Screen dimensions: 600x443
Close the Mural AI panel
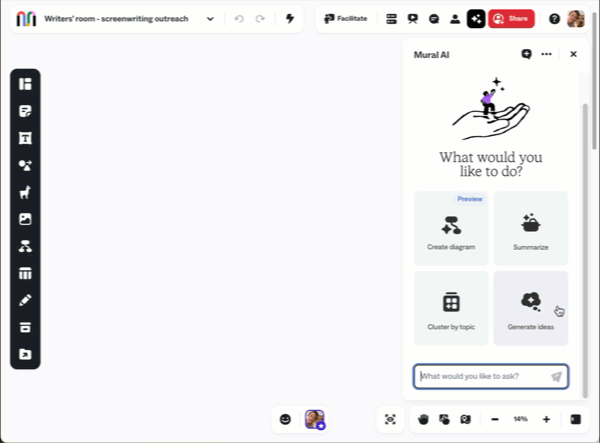(x=573, y=54)
